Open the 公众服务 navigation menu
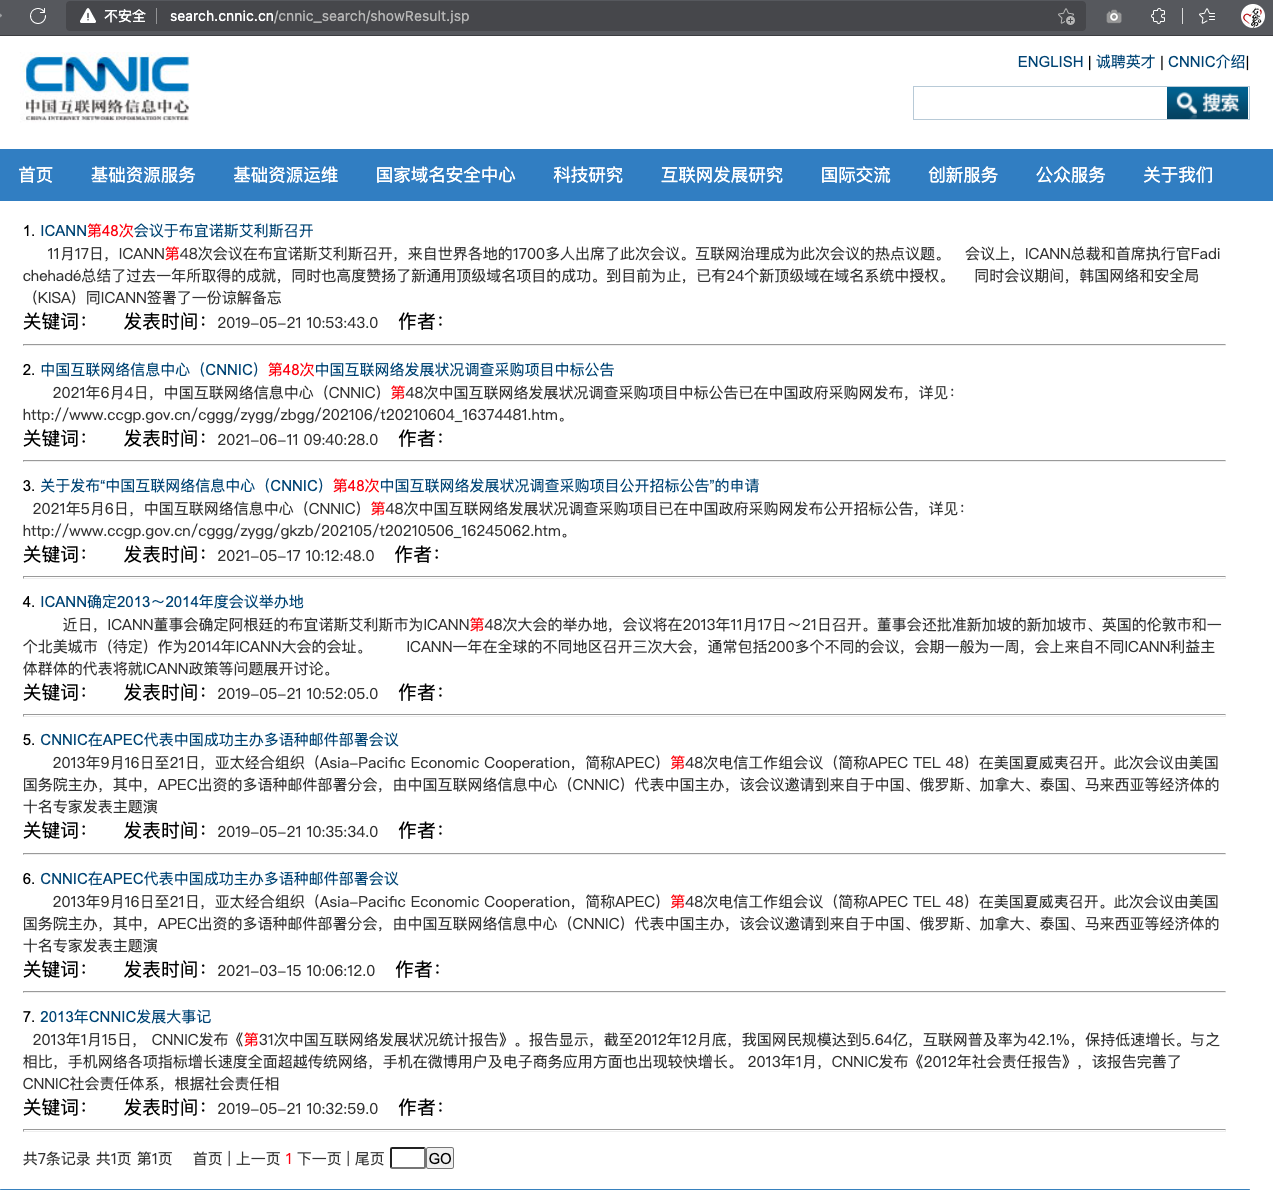1273x1190 pixels. pyautogui.click(x=1071, y=175)
